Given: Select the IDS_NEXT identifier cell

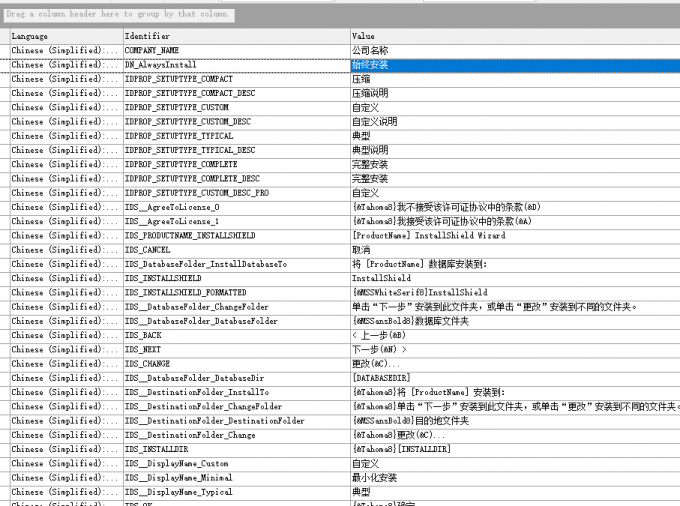Looking at the screenshot, I should (236, 349).
